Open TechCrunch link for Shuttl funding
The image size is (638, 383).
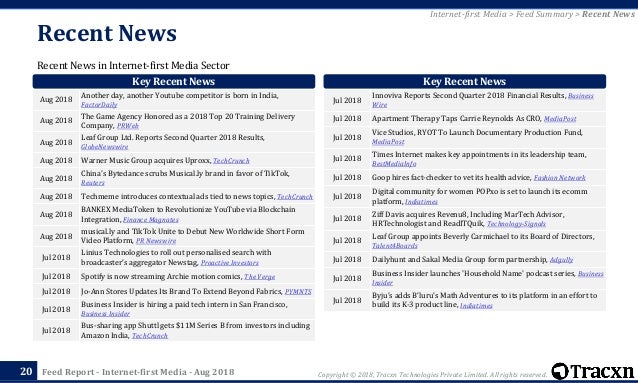point(150,336)
